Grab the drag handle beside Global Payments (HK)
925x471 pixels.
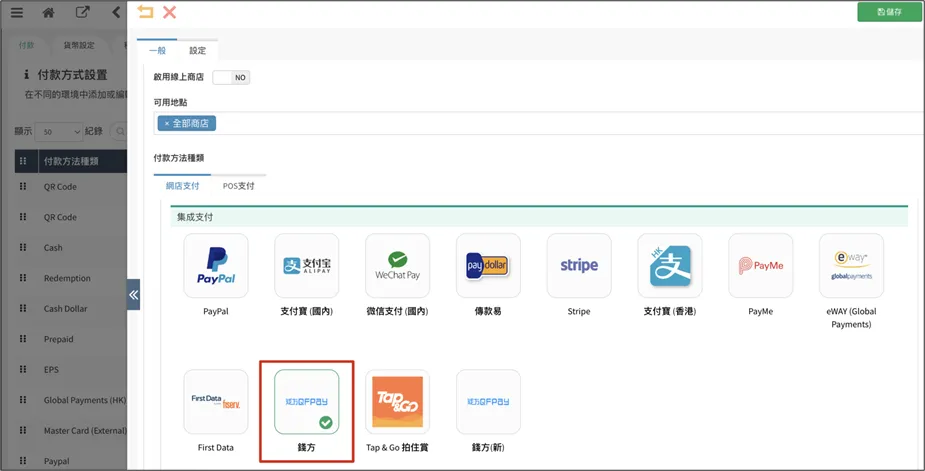pyautogui.click(x=23, y=400)
